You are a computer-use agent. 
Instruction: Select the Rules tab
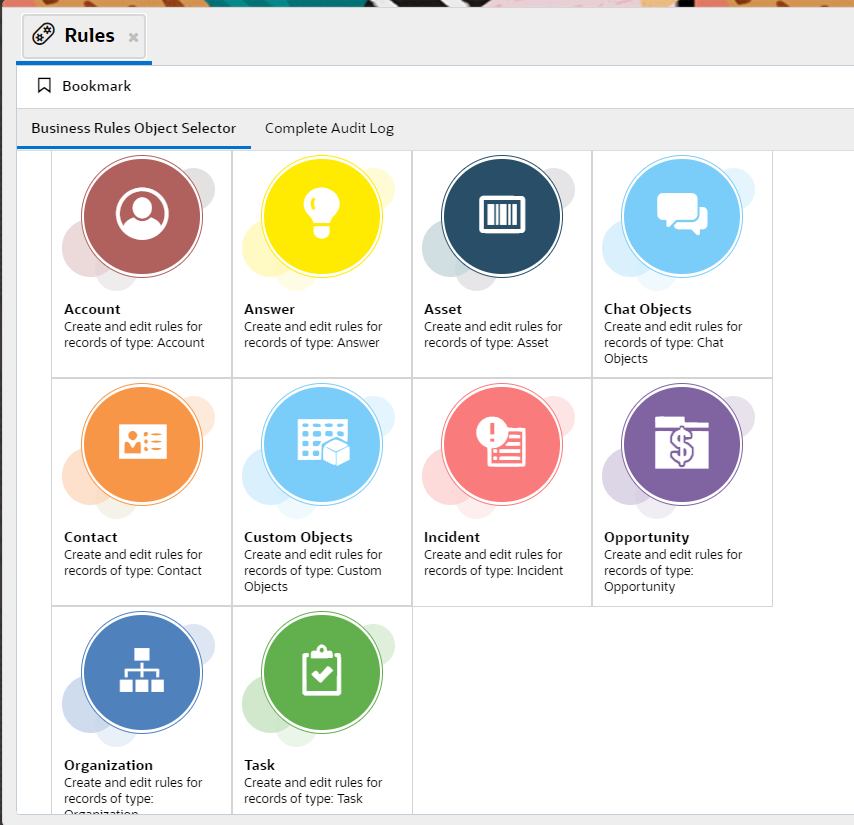point(84,36)
